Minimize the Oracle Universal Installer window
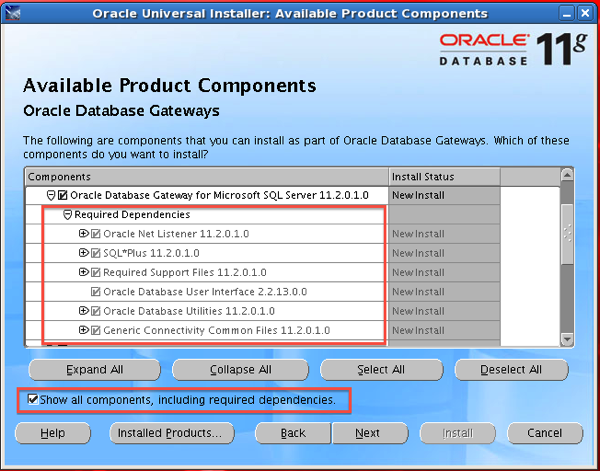Image resolution: width=600 pixels, height=471 pixels. point(567,14)
